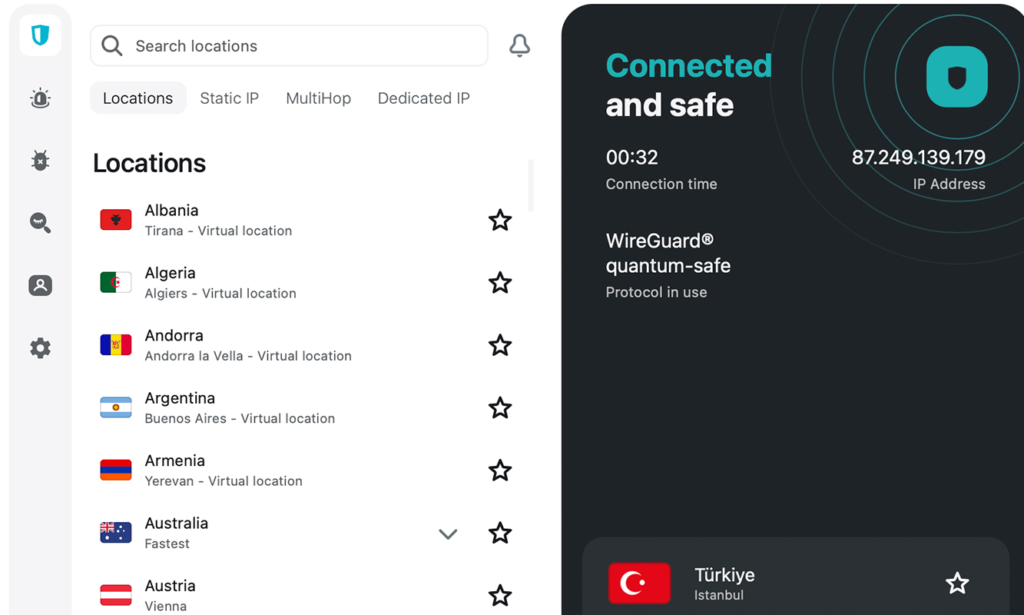Viewport: 1024px width, 615px height.
Task: Click the teal connected shield button
Action: point(957,77)
